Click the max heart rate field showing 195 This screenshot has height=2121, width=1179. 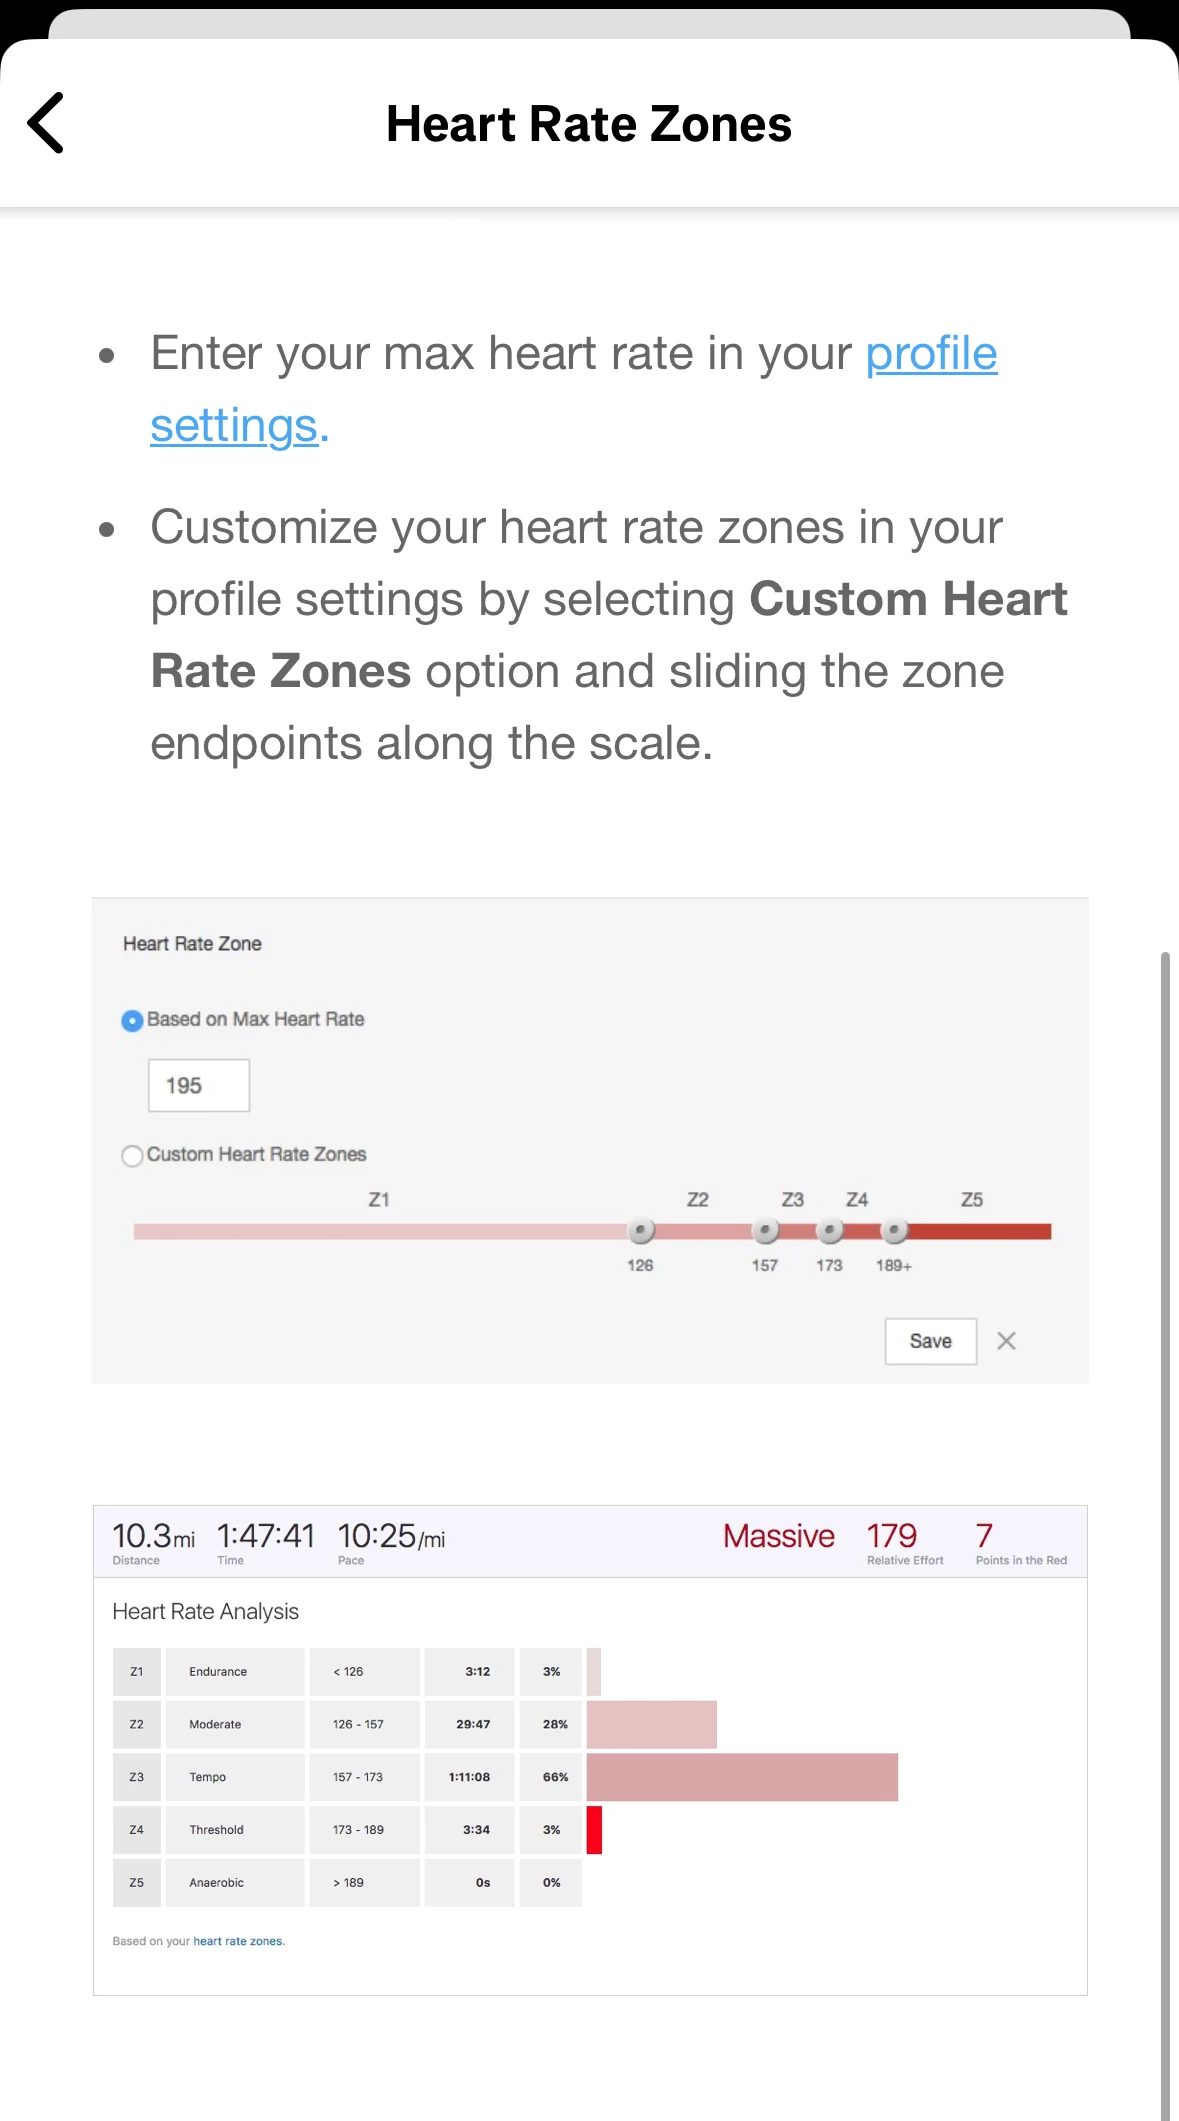coord(199,1085)
